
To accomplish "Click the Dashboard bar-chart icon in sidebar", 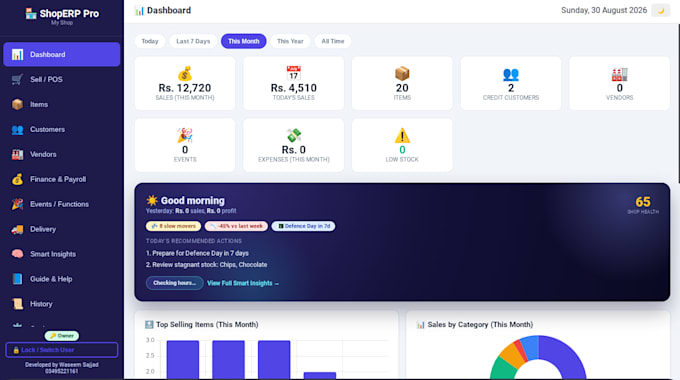I will tap(17, 55).
